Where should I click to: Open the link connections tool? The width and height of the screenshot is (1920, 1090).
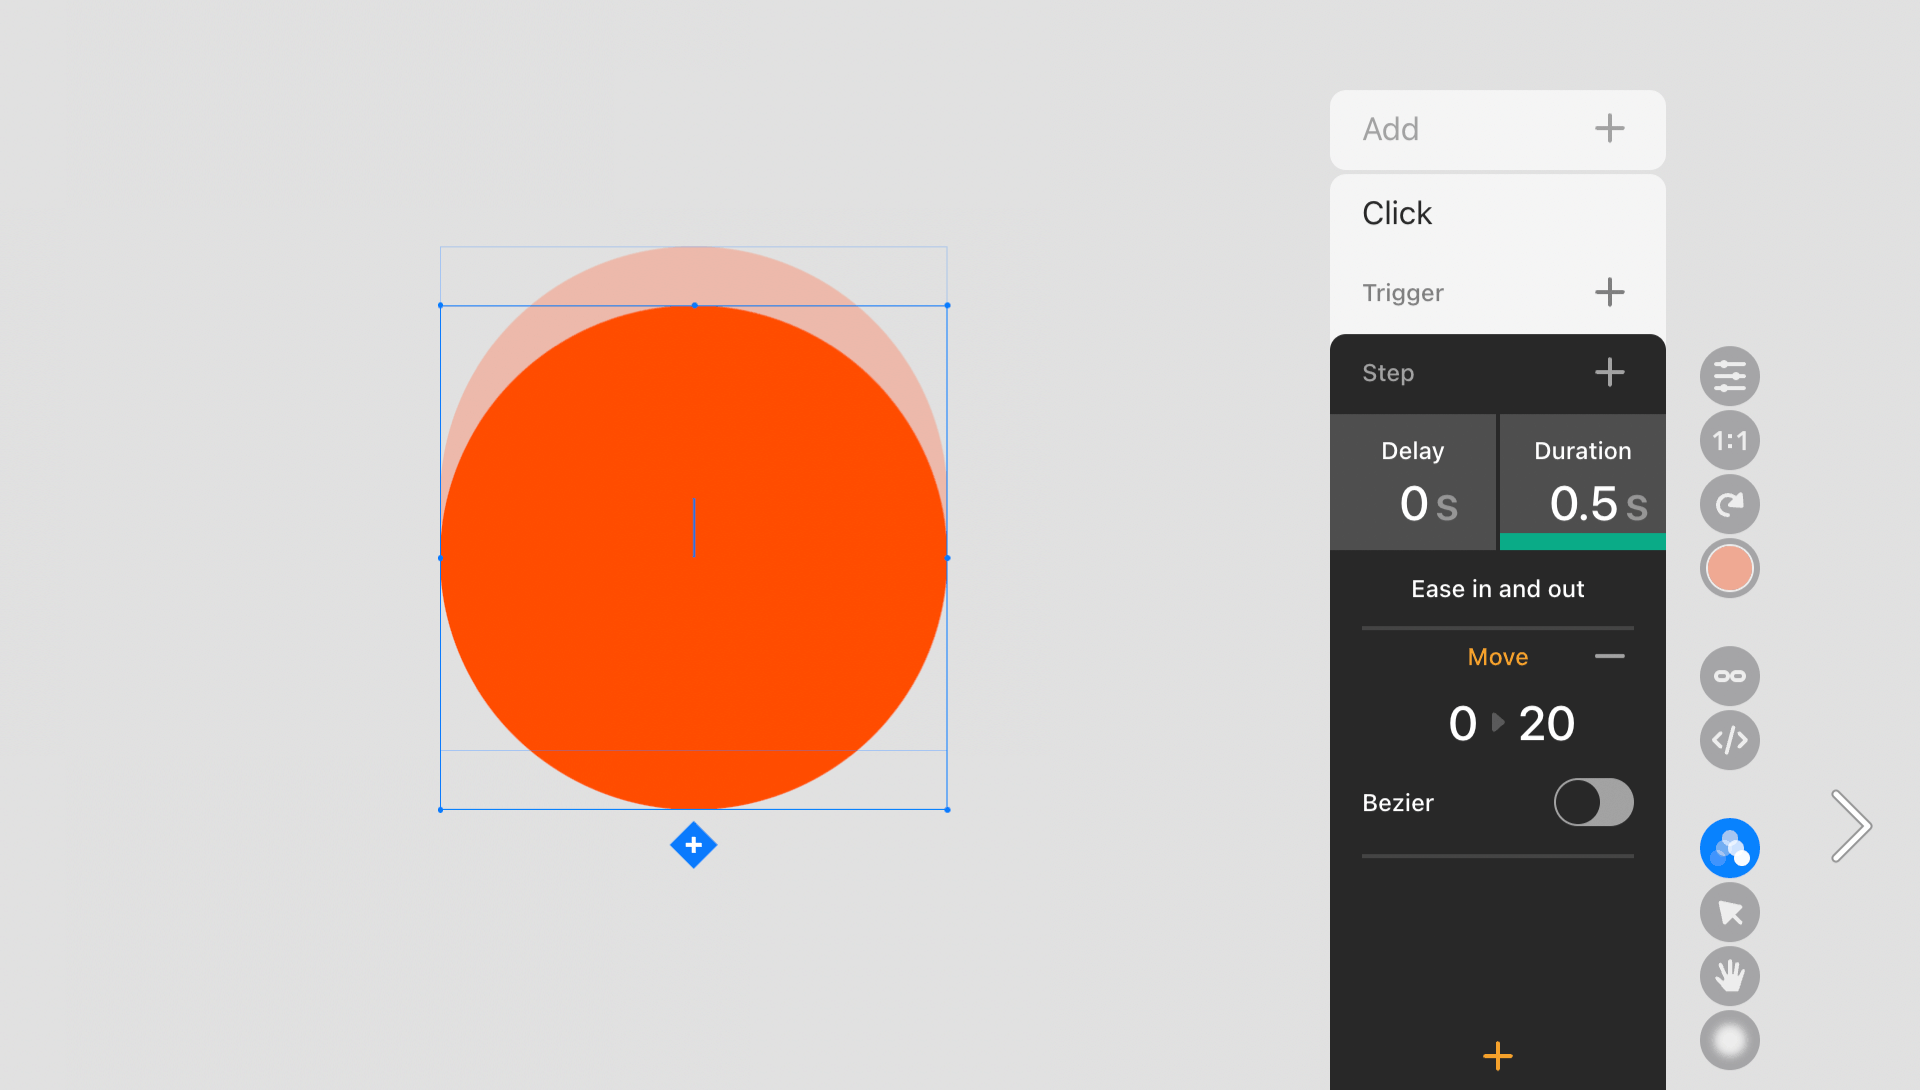point(1729,676)
